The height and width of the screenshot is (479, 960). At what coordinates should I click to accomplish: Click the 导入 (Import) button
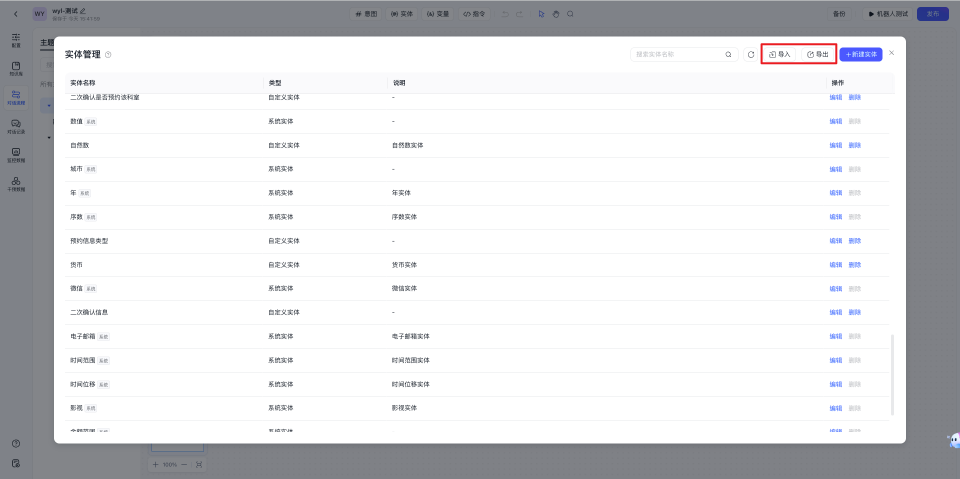779,54
